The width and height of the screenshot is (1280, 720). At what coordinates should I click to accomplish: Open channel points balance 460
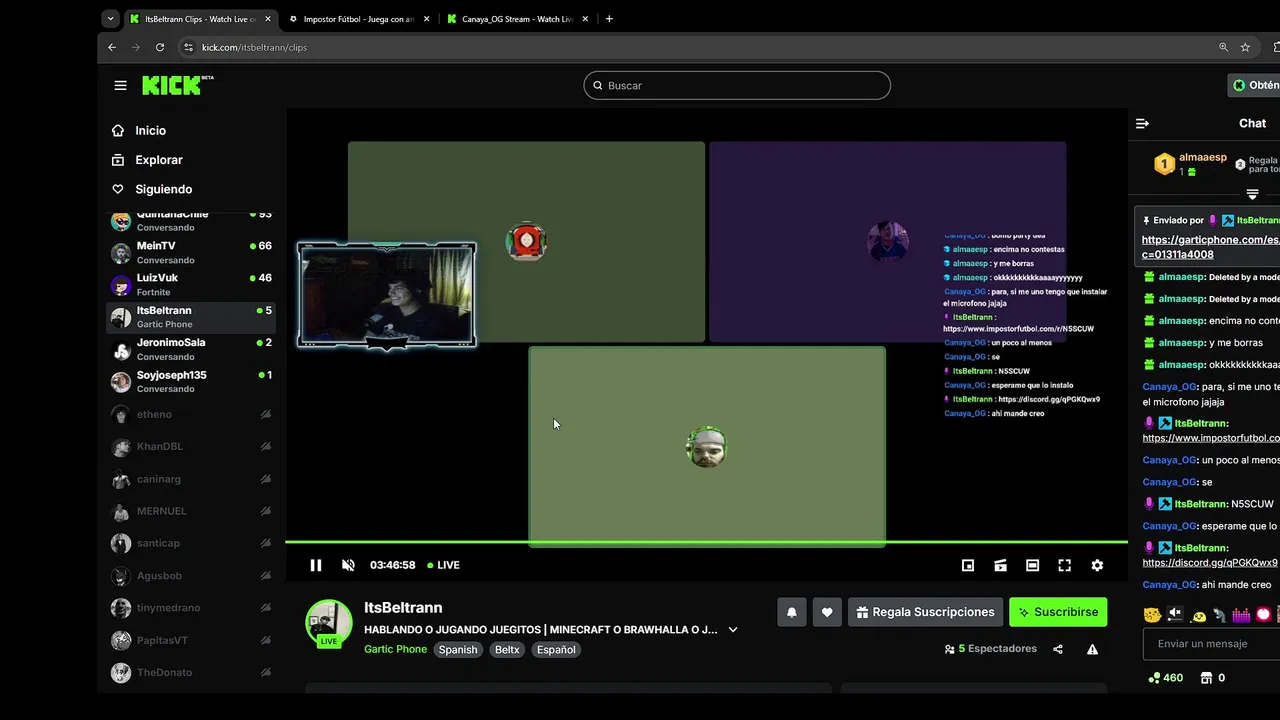tap(1166, 677)
